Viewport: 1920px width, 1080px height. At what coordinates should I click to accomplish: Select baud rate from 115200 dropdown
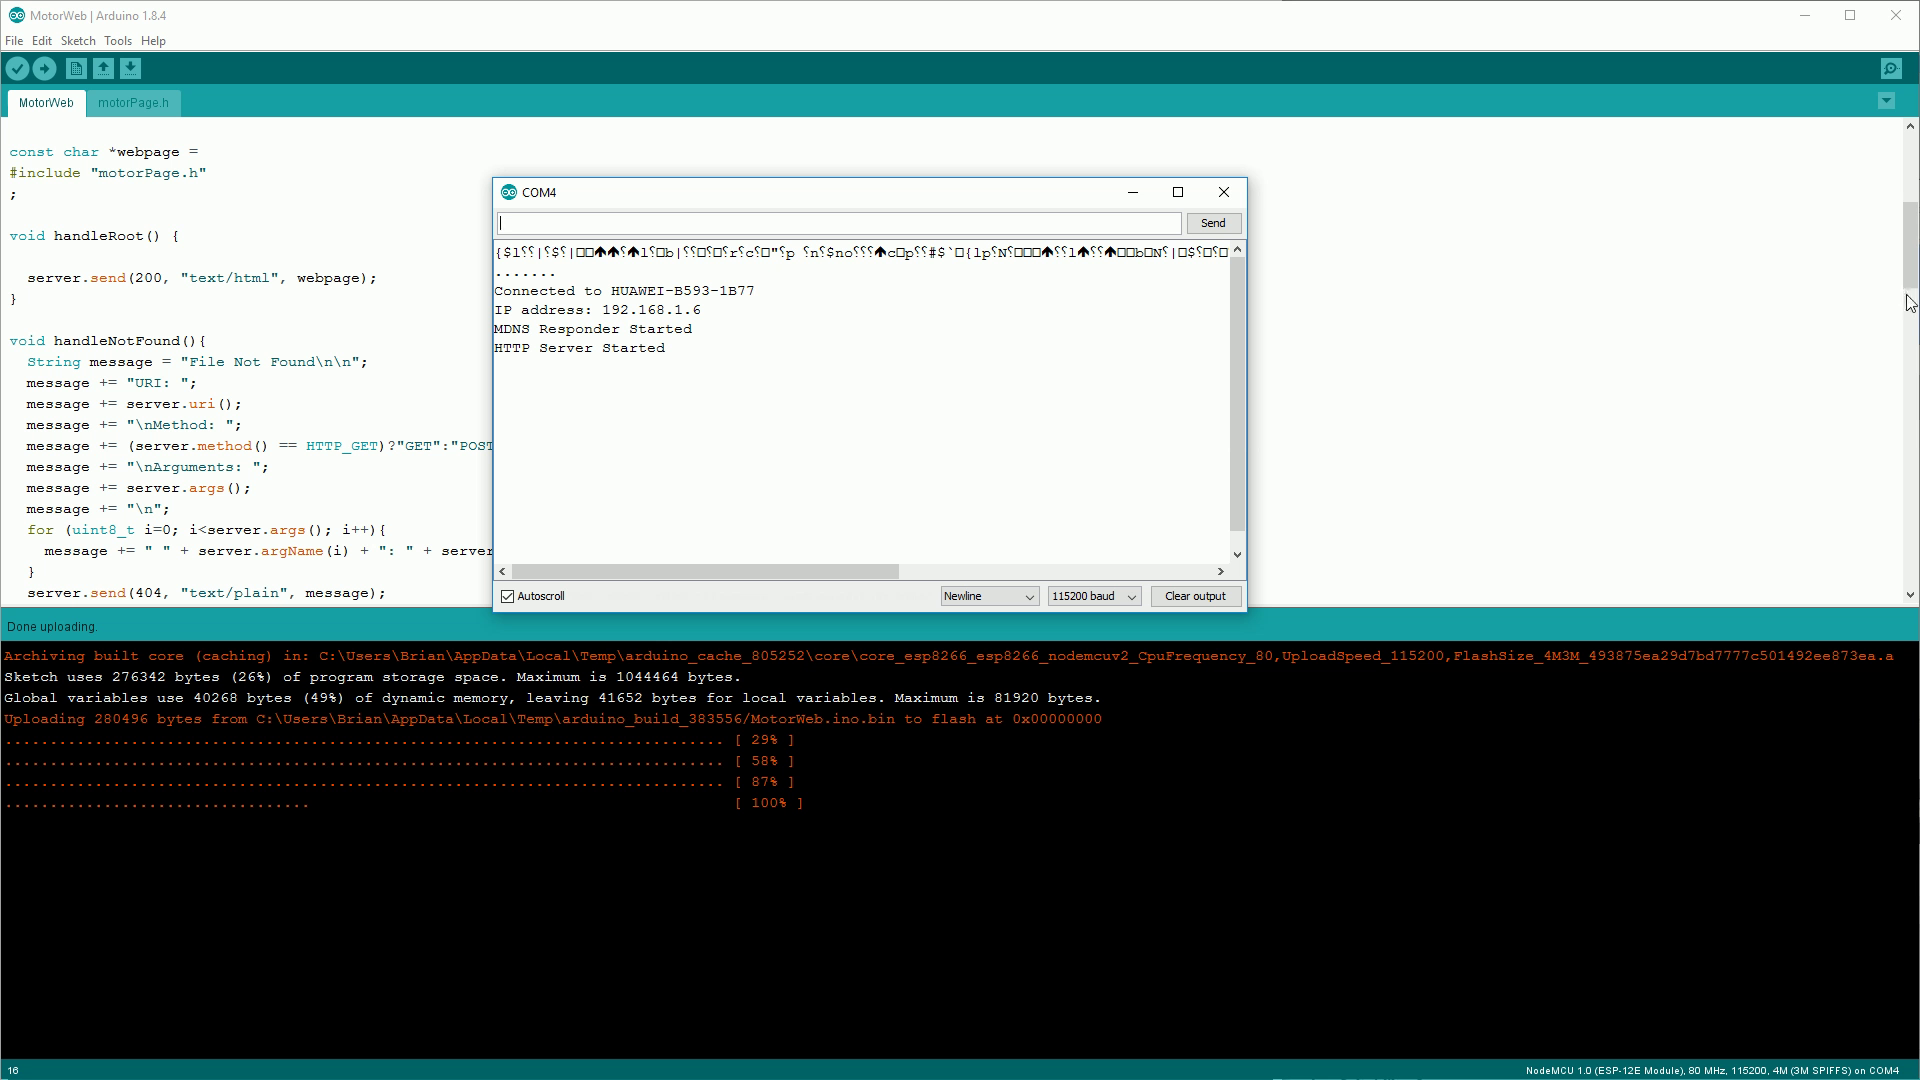[x=1093, y=596]
